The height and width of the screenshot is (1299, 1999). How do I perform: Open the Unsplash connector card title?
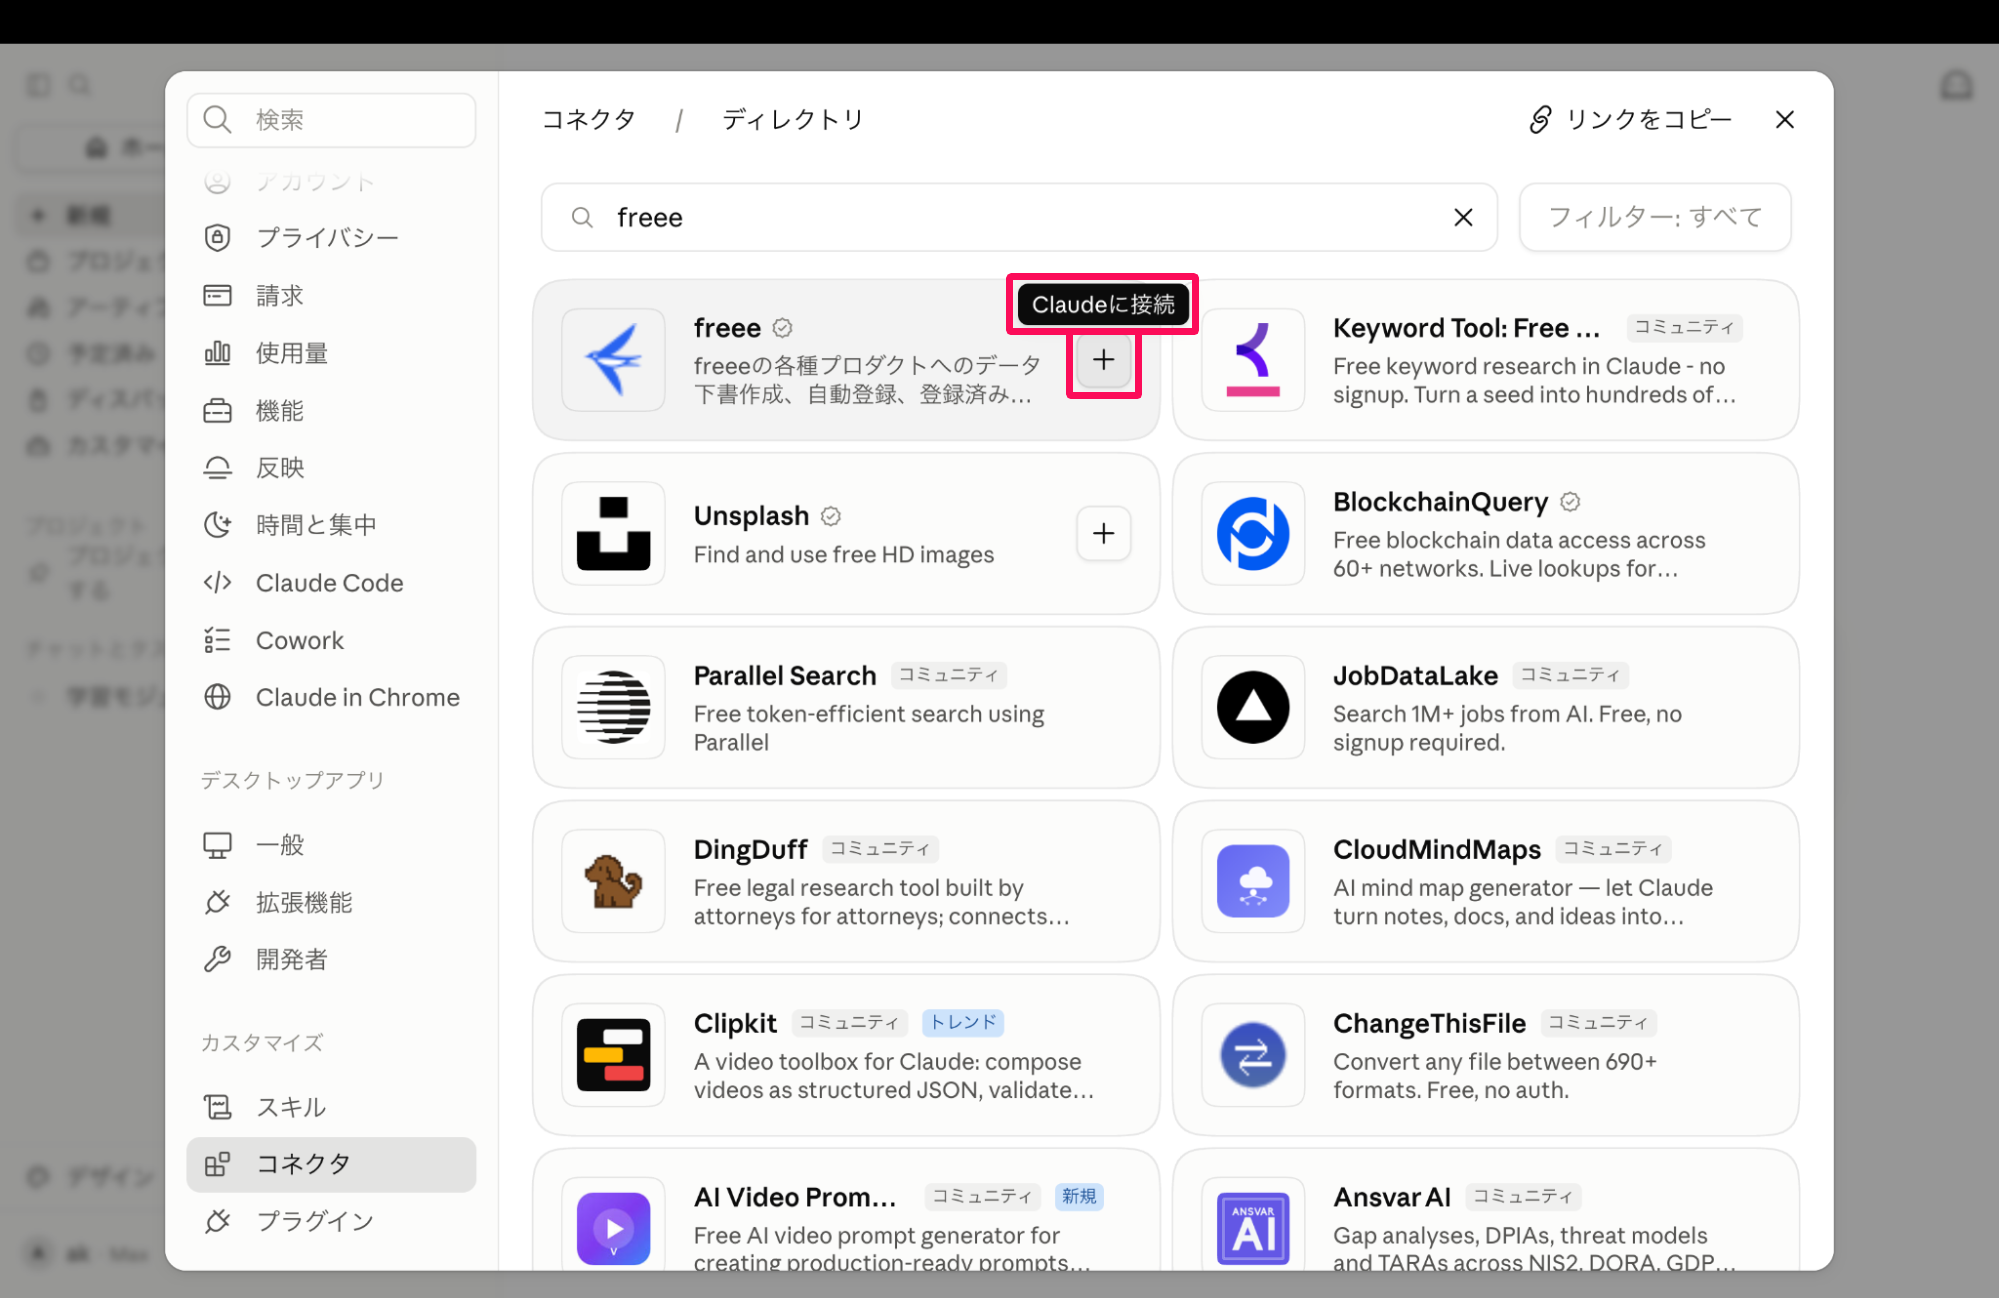coord(751,516)
